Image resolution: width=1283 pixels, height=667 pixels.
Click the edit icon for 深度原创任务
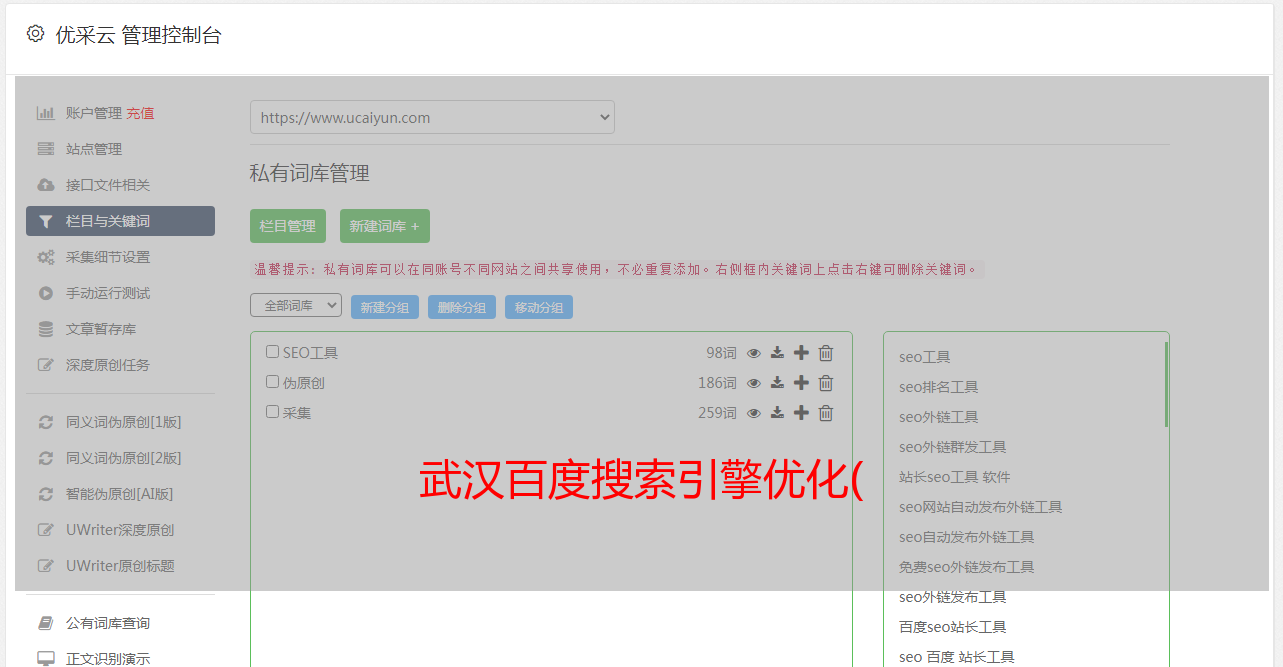[x=46, y=365]
